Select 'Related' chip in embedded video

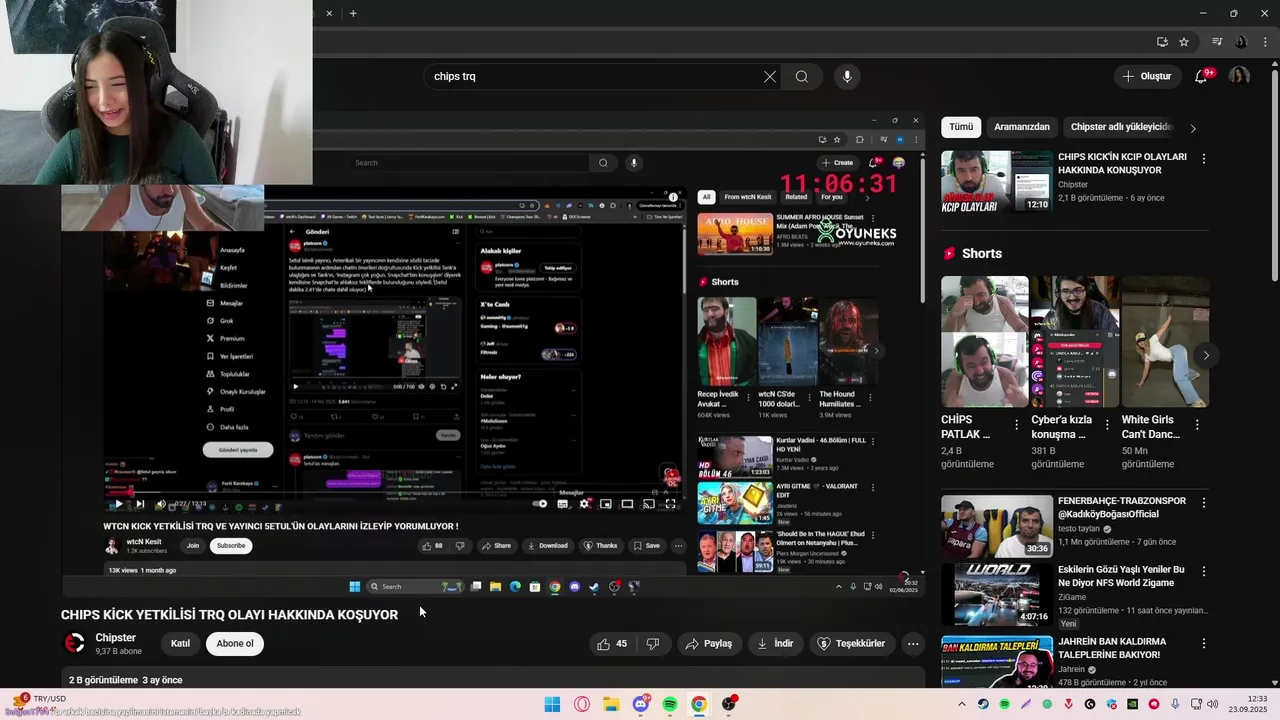pos(796,197)
